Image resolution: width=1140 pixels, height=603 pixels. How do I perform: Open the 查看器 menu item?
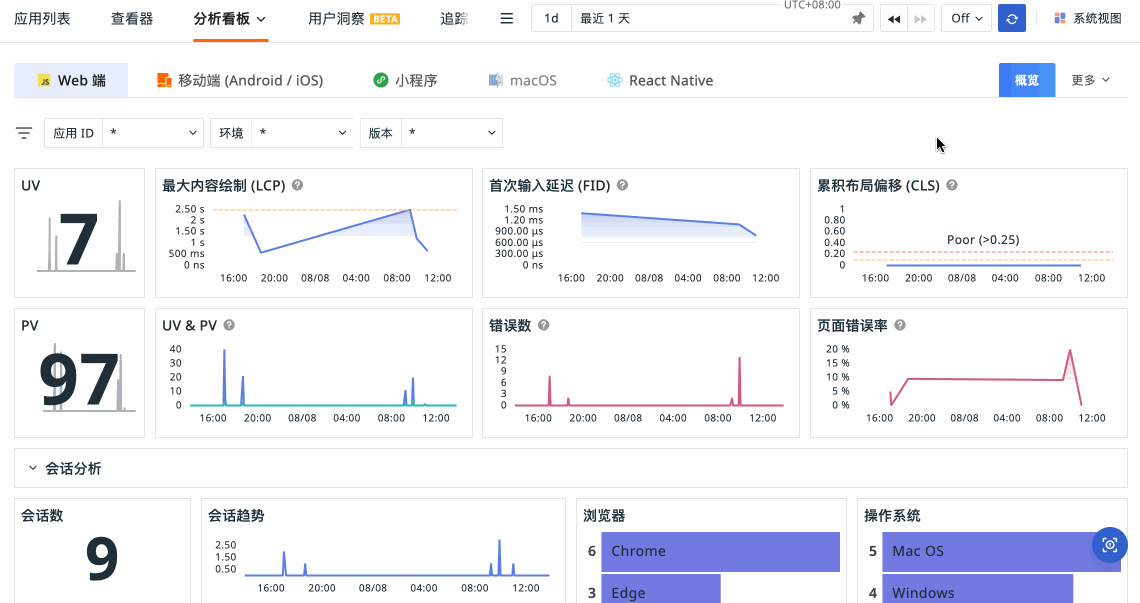(x=132, y=19)
